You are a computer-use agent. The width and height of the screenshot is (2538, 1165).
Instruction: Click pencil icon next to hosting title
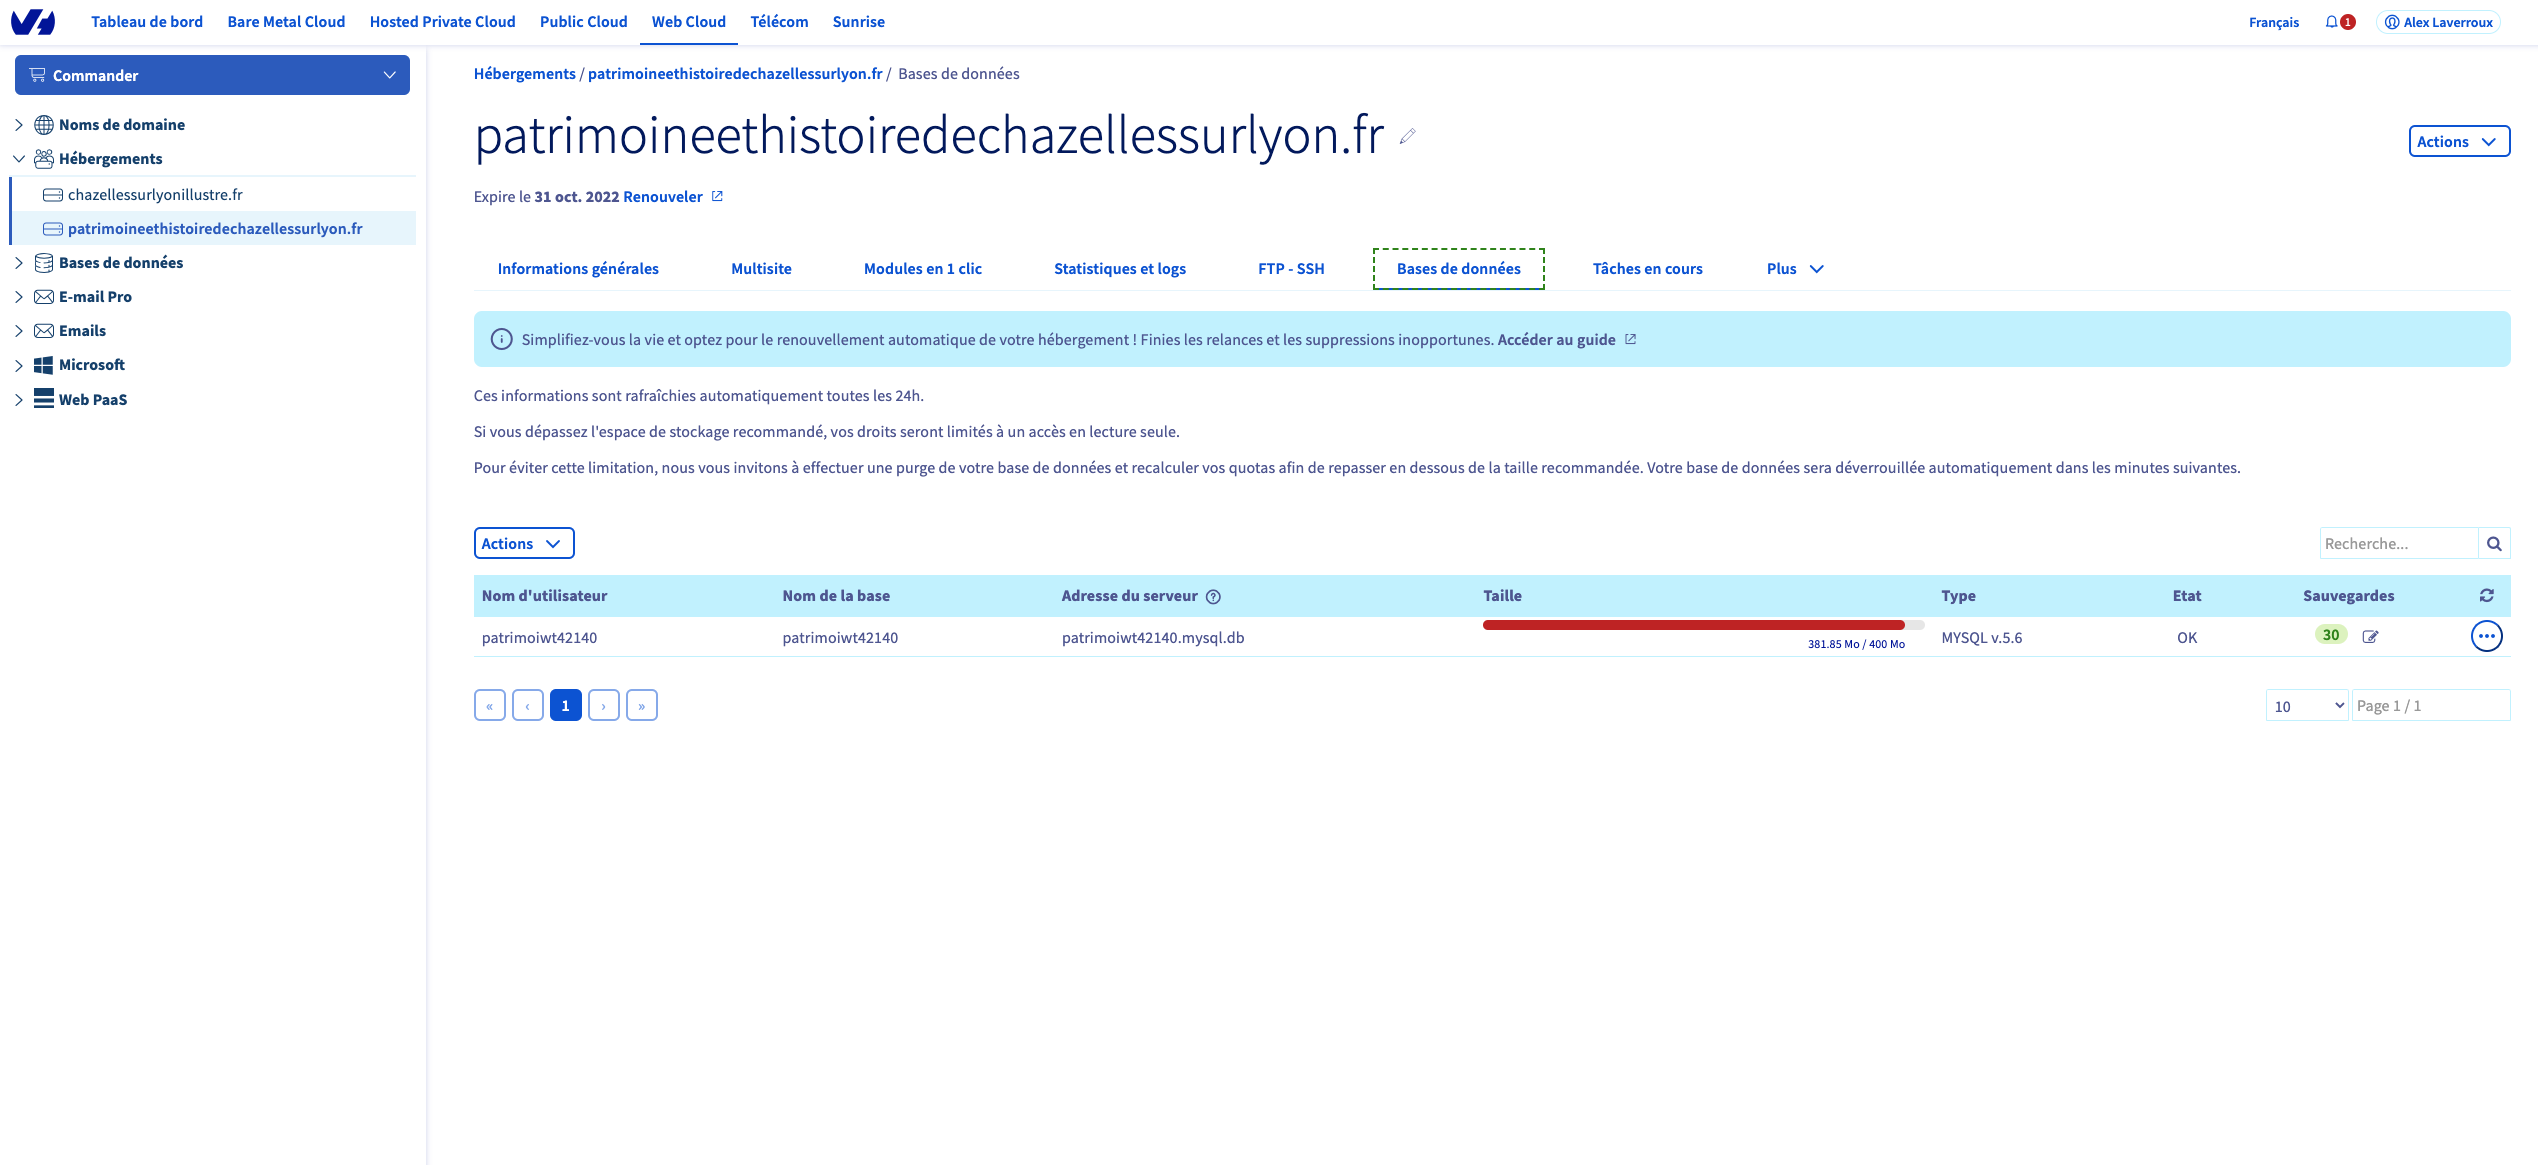(1408, 137)
